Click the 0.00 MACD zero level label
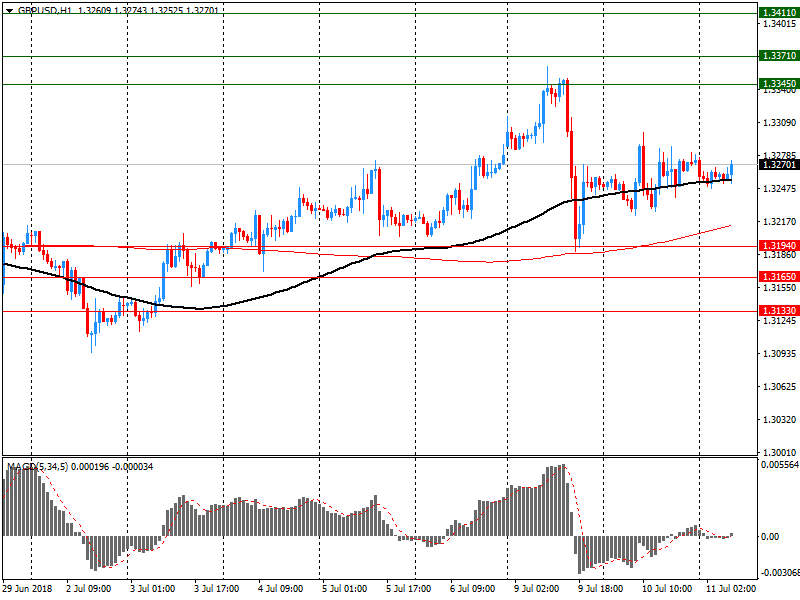The width and height of the screenshot is (800, 600). [x=770, y=537]
